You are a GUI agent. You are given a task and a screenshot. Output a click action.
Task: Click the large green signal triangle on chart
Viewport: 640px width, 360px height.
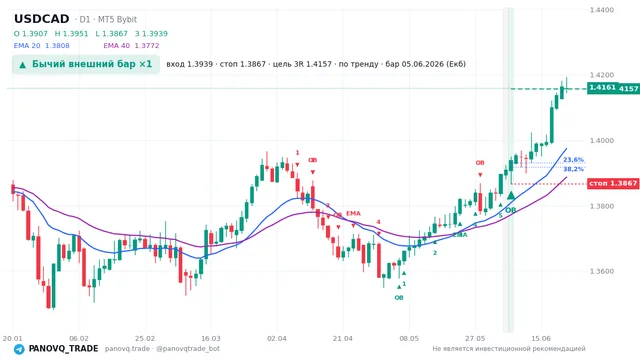[x=511, y=195]
